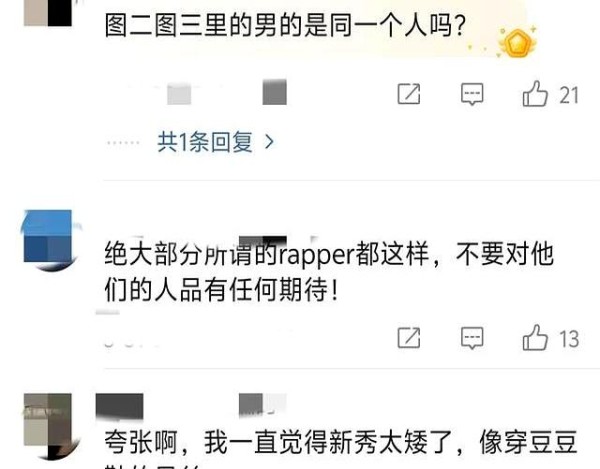
Task: Thumbs-up the comment about rapper人品
Action: tap(535, 337)
